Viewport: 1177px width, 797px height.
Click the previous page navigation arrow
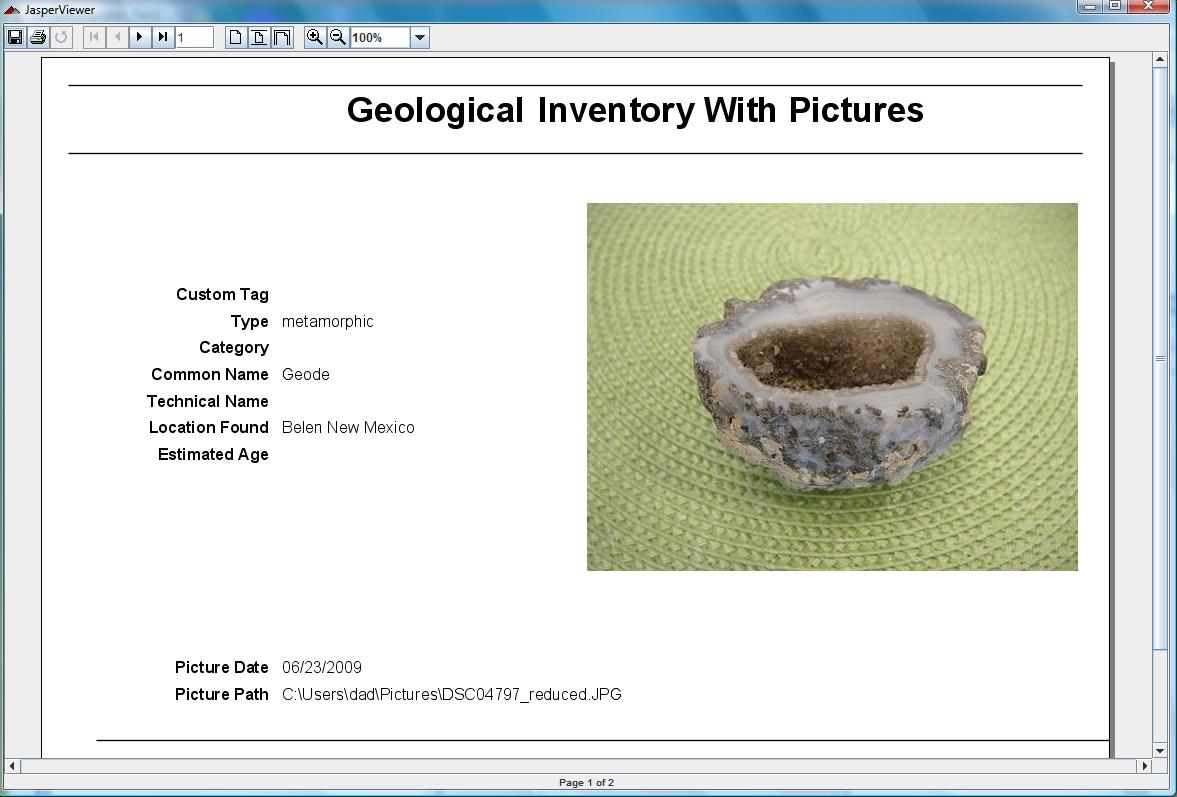(115, 37)
